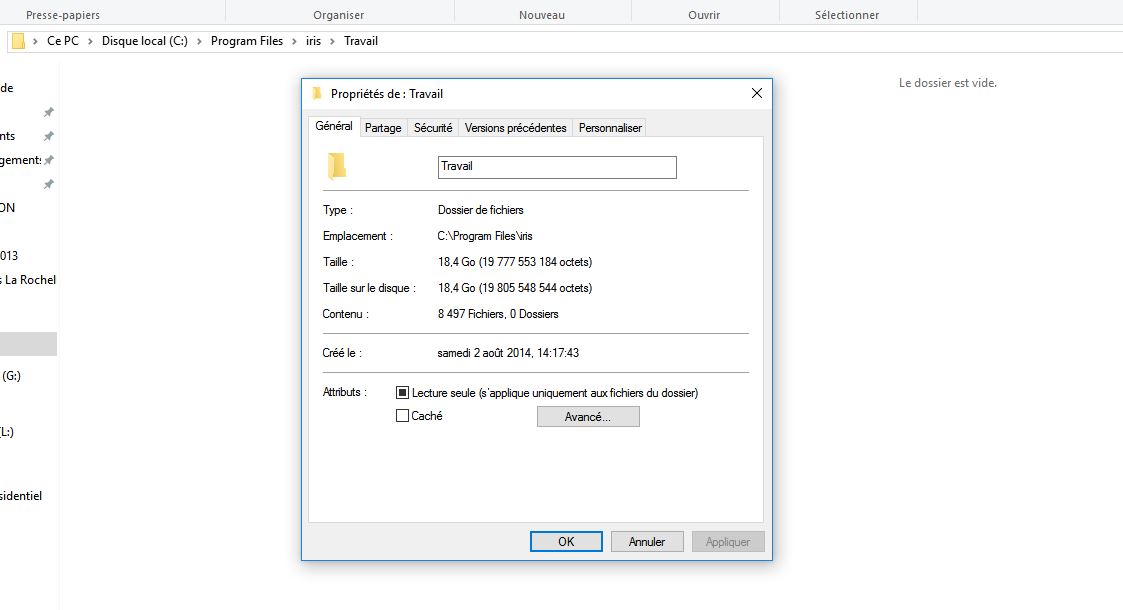This screenshot has width=1123, height=610.
Task: Click the Appliquer button
Action: (x=728, y=541)
